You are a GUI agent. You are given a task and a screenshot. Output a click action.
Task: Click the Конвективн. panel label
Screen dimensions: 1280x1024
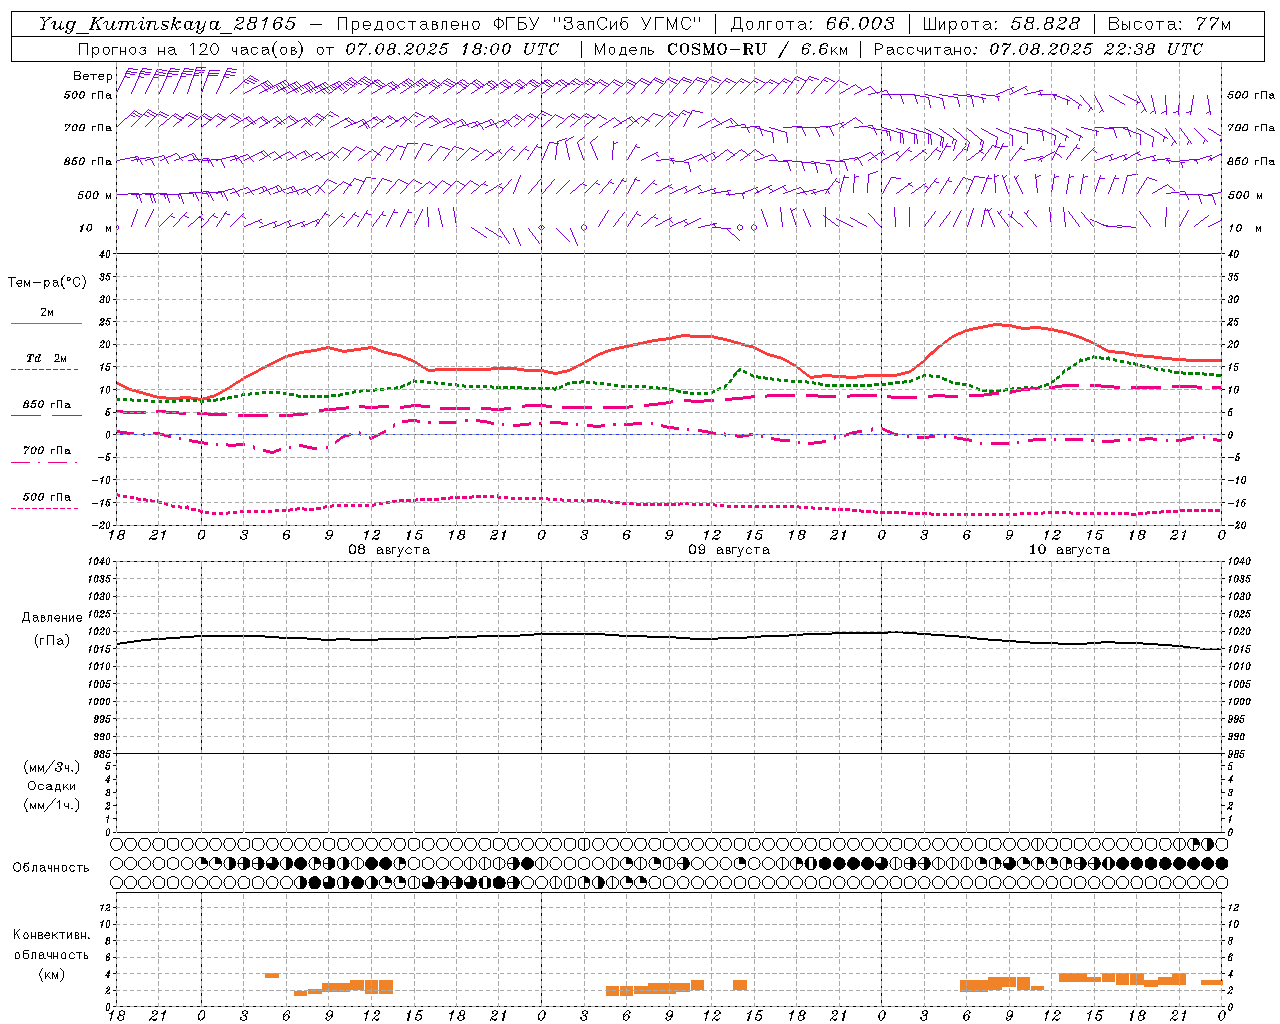coord(51,935)
